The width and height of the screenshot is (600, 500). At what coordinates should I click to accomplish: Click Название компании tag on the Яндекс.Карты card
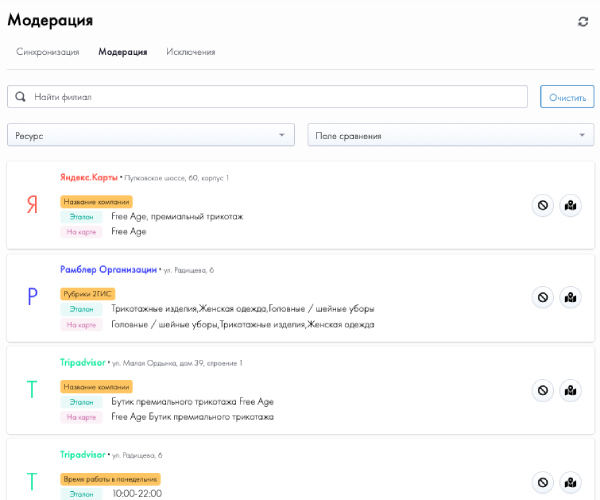pyautogui.click(x=96, y=202)
